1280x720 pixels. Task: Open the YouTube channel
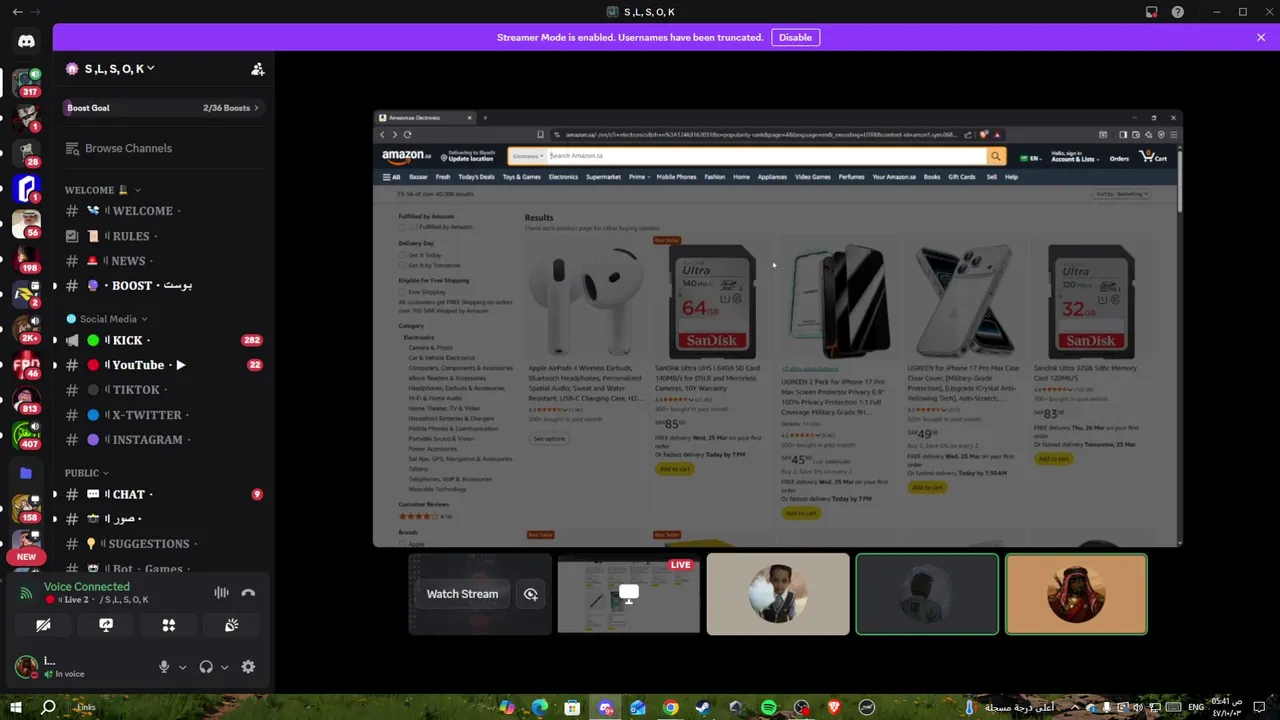coord(163,365)
